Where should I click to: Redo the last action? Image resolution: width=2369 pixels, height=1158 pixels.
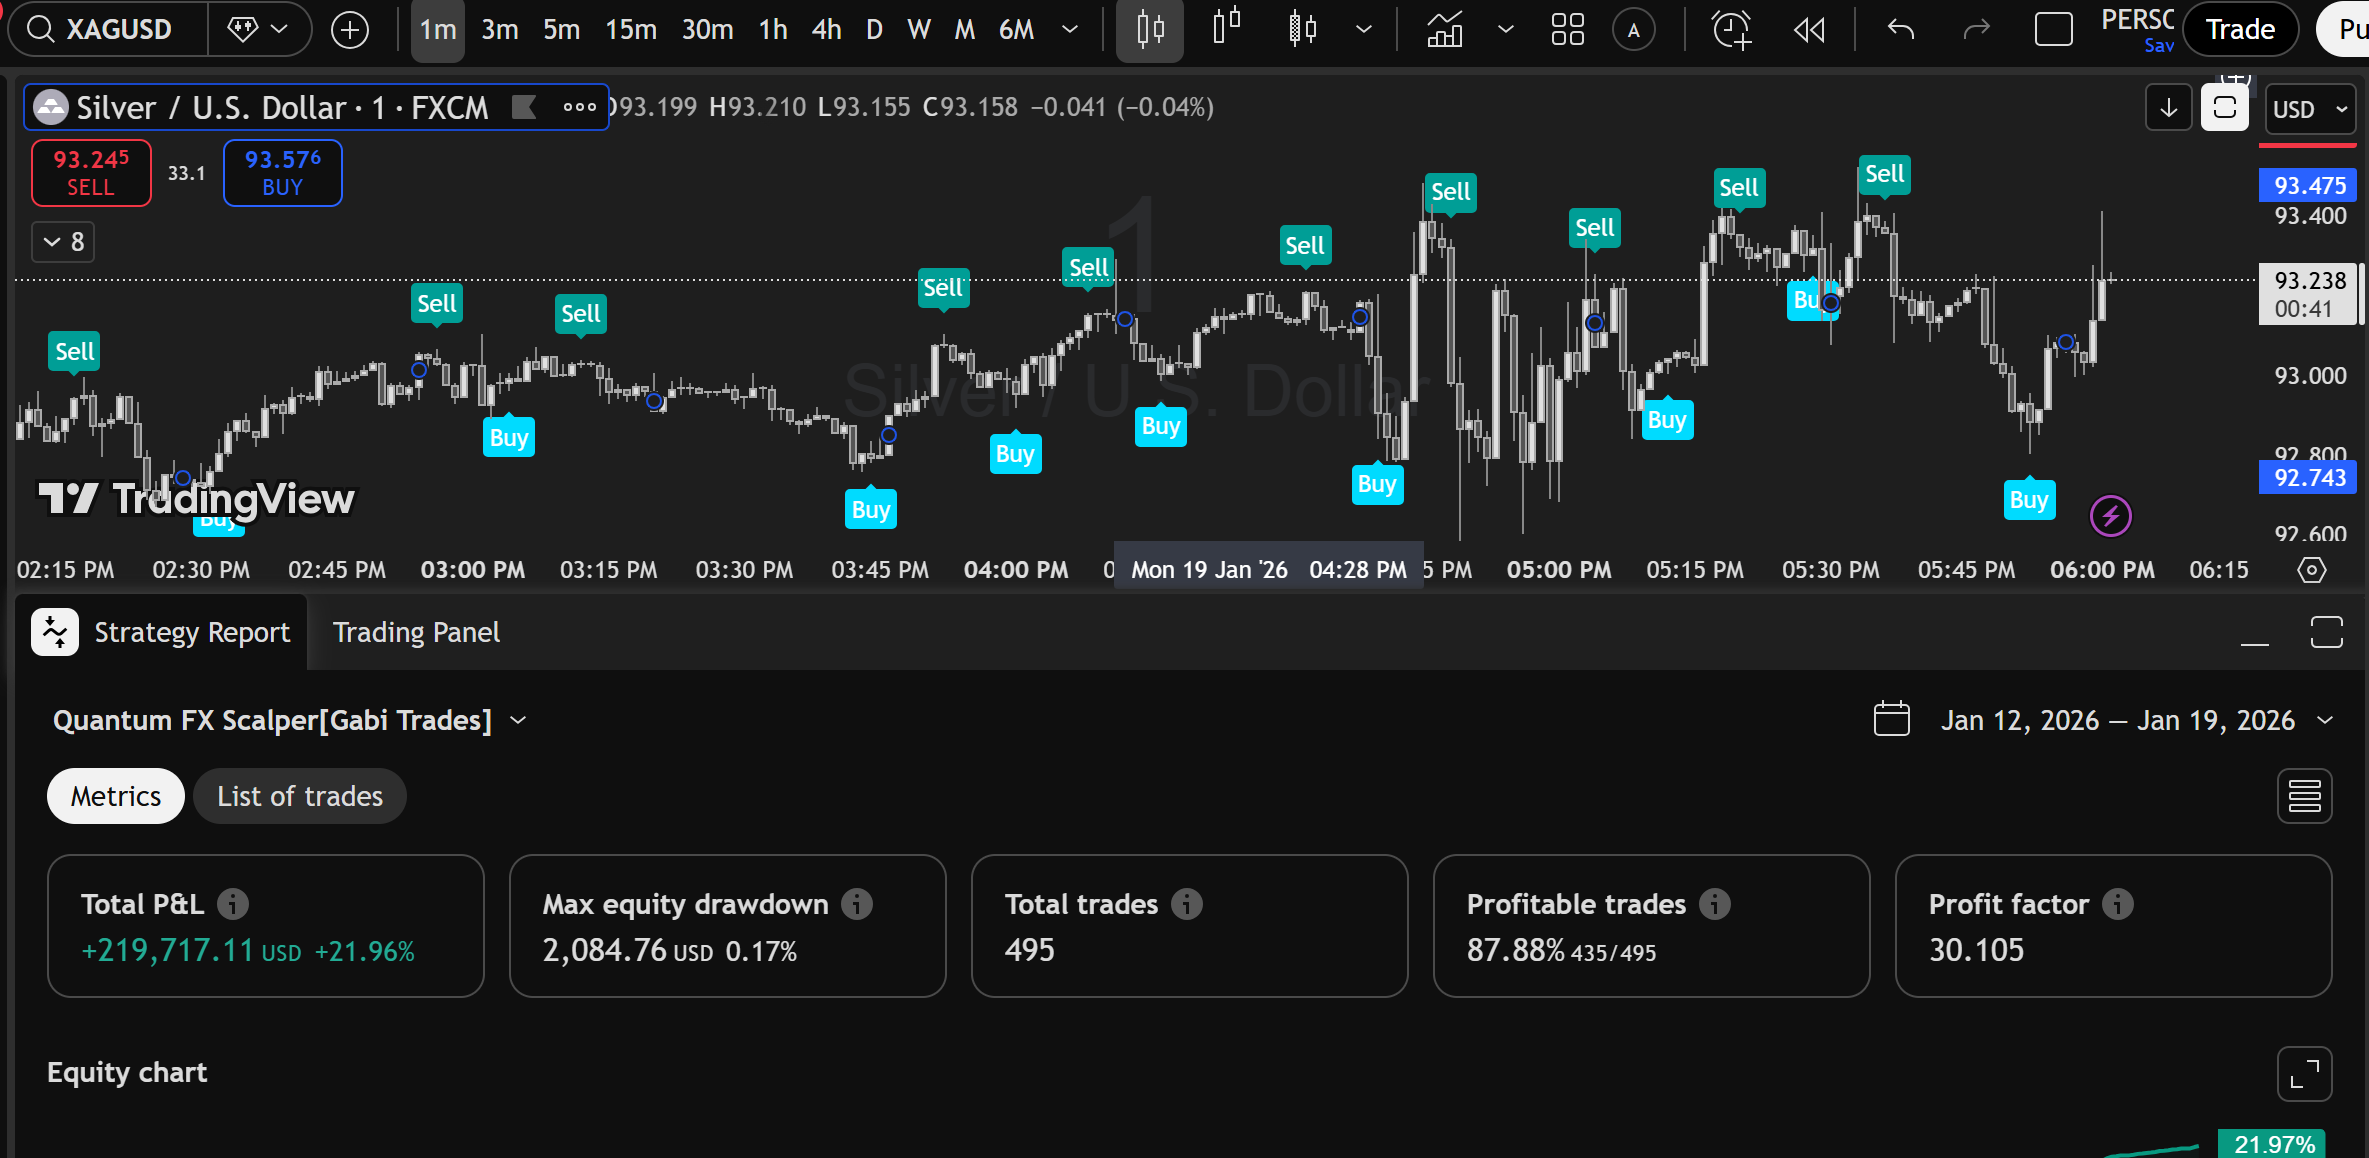(1977, 30)
